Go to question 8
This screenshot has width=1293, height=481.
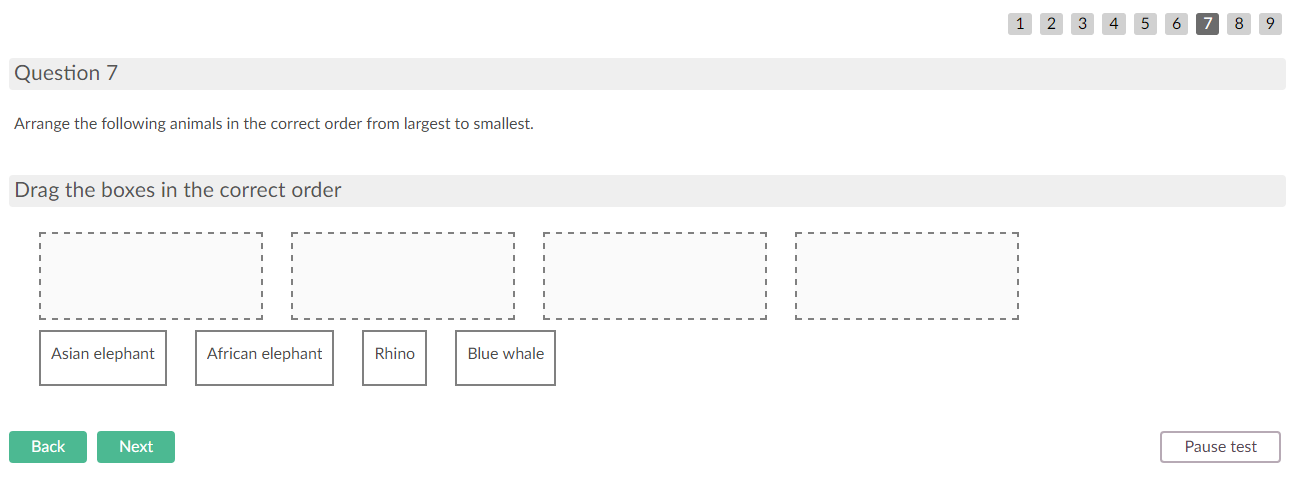pos(1239,24)
